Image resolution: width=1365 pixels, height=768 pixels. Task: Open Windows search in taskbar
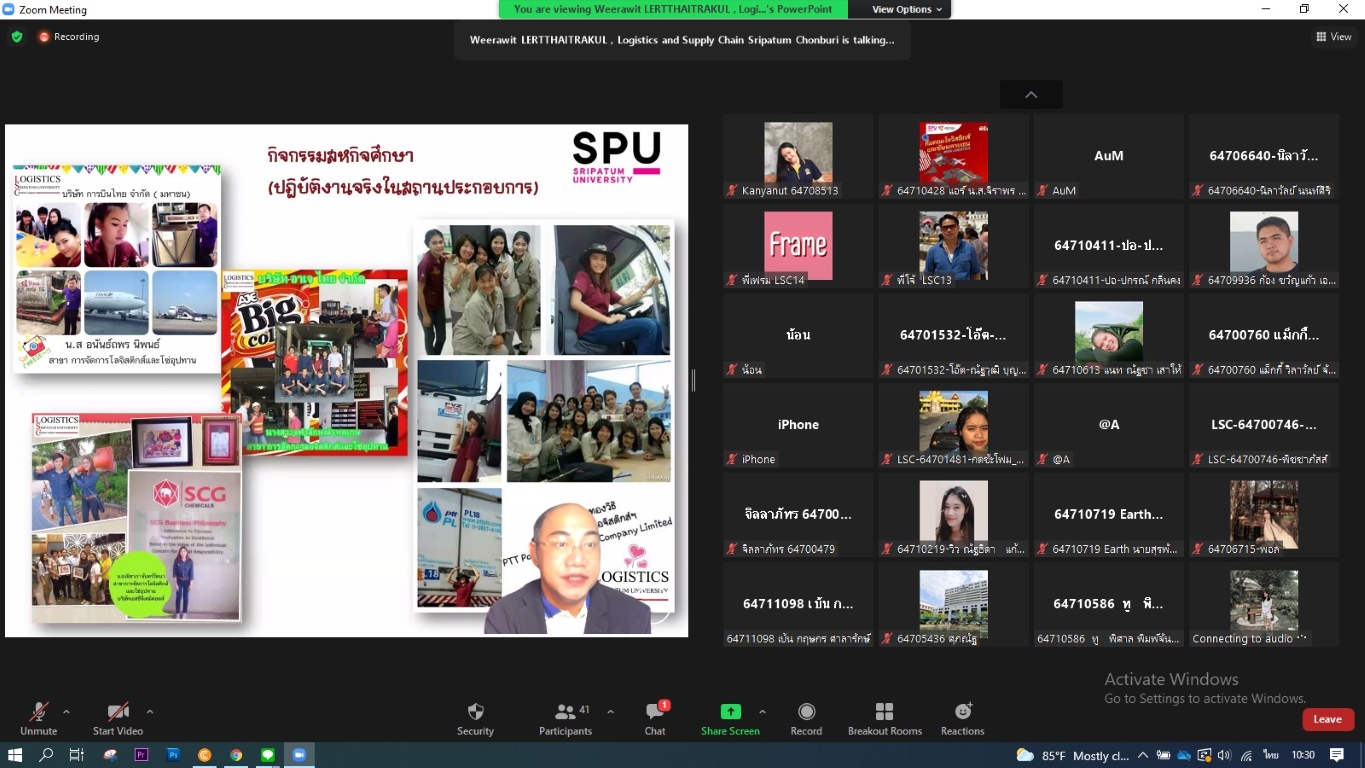46,755
